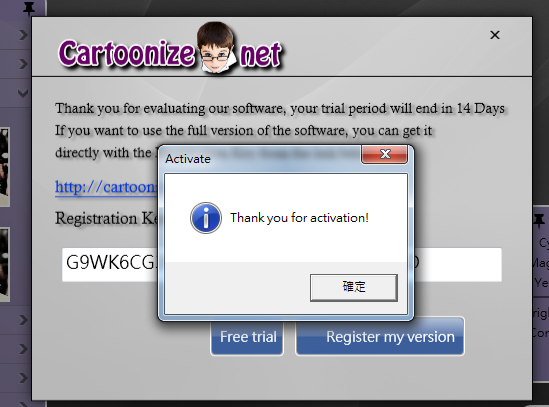Click the Activate dialog title bar
The height and width of the screenshot is (407, 549).
pyautogui.click(x=261, y=159)
